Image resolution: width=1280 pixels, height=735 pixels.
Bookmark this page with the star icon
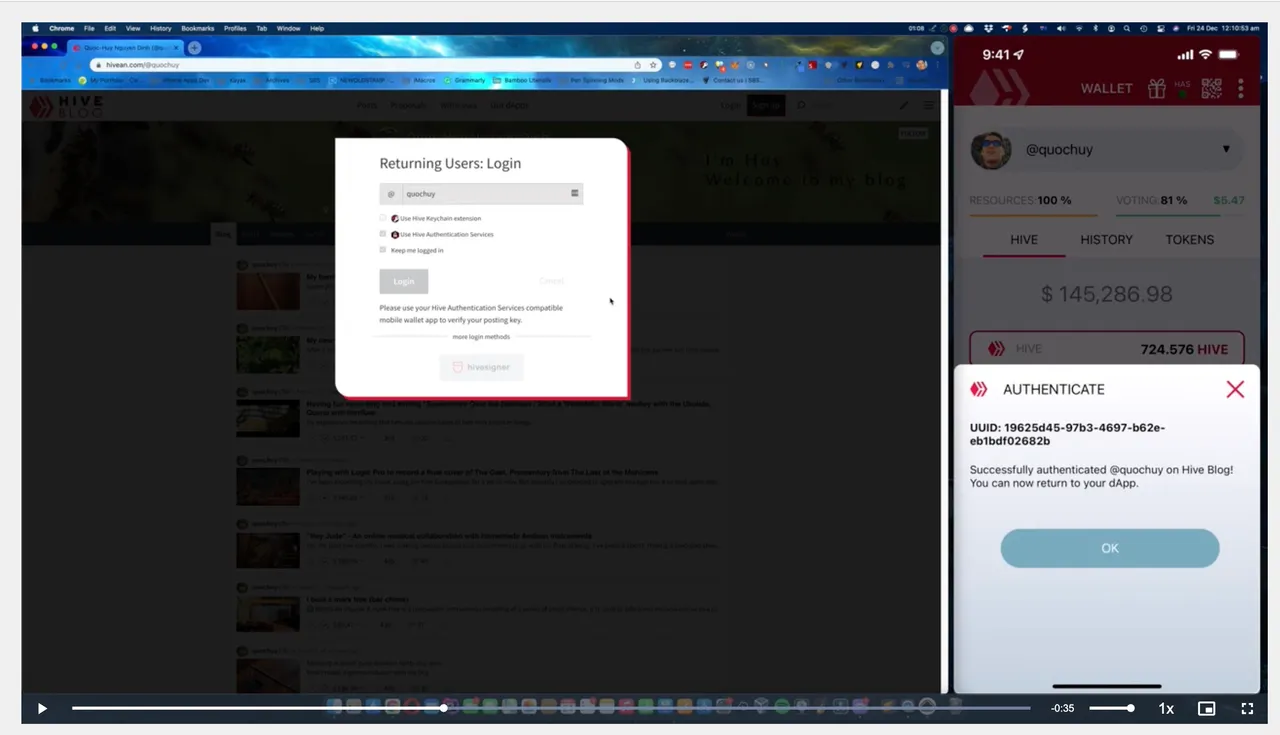pos(652,64)
